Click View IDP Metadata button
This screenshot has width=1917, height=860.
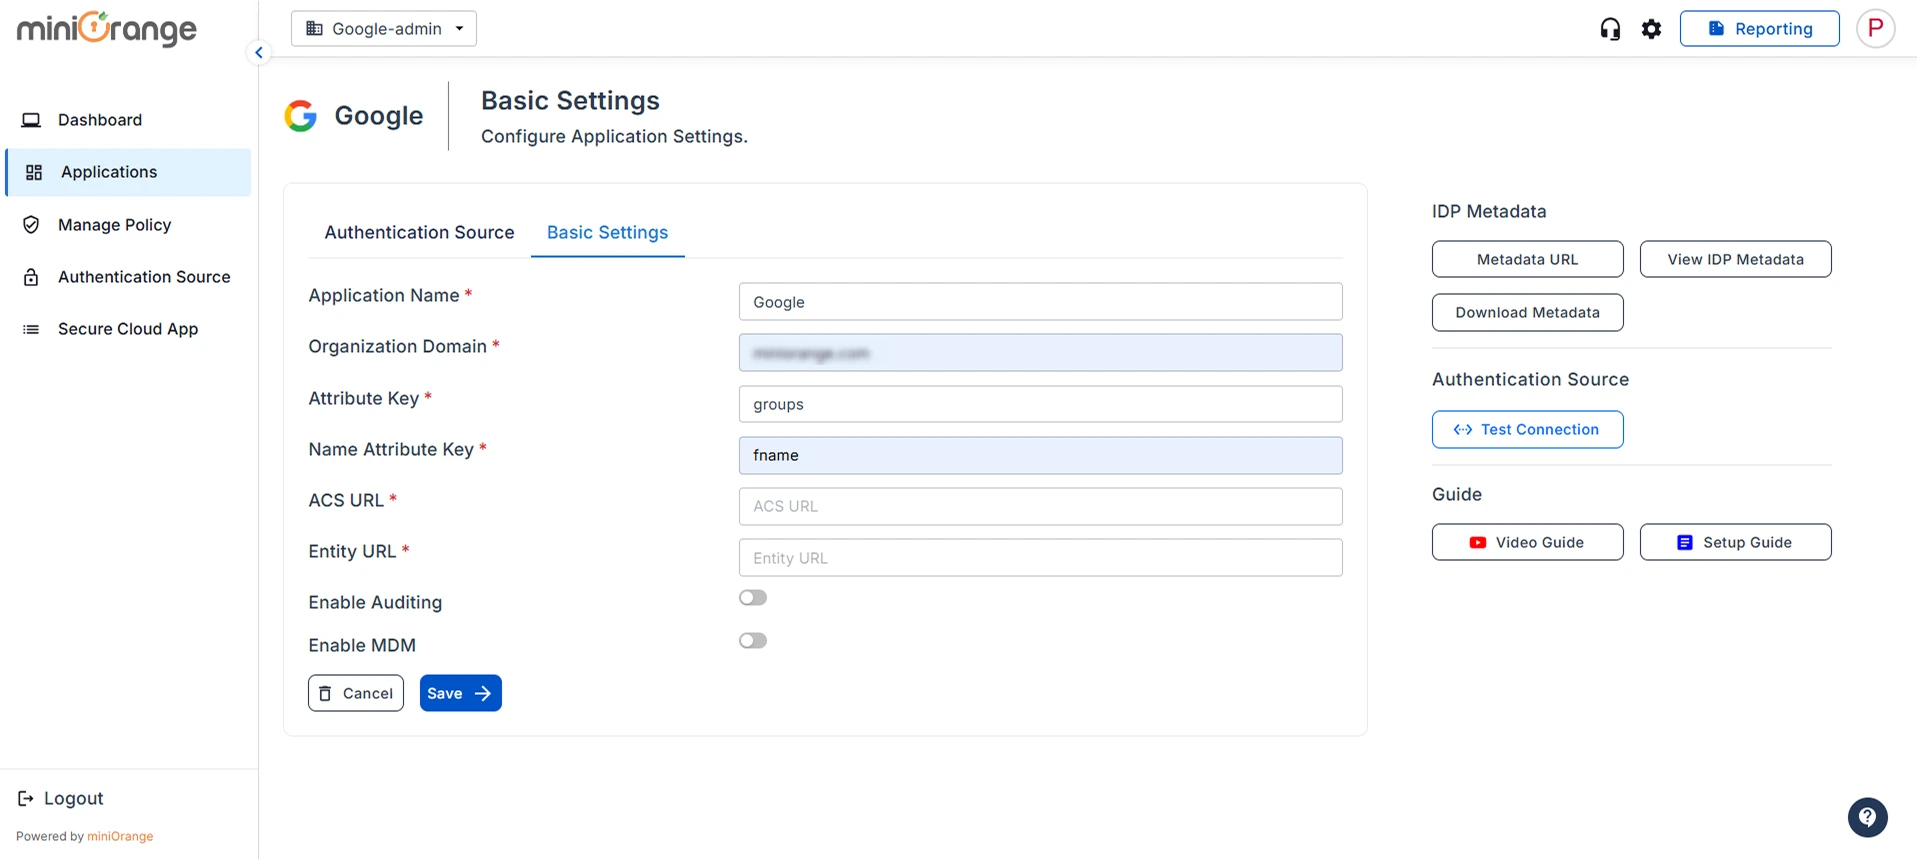[1735, 259]
